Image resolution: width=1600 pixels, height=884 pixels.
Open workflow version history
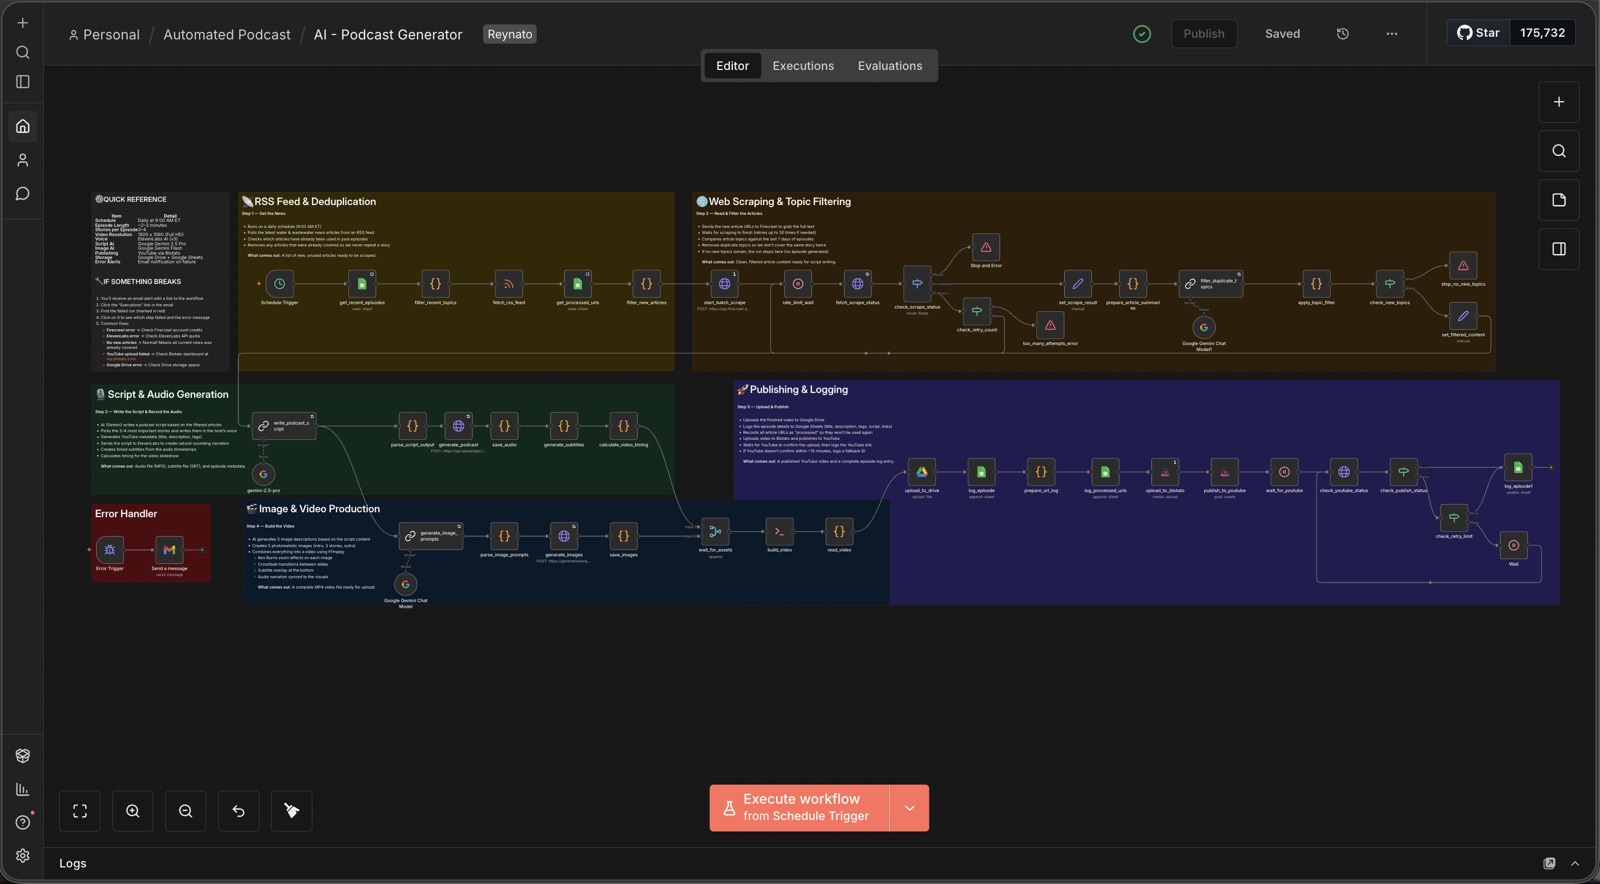1343,34
